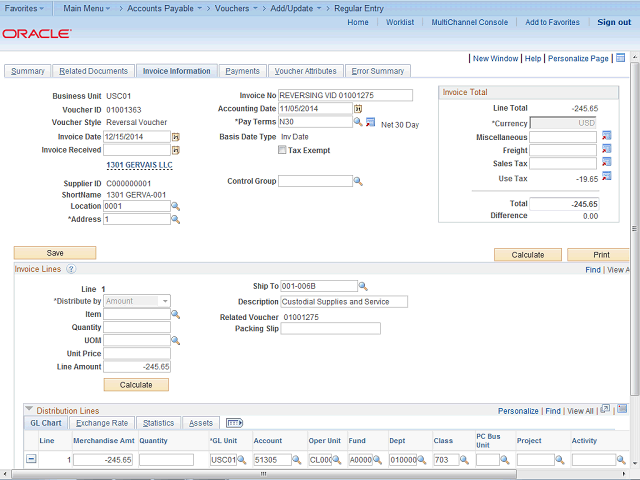Viewport: 640px width, 480px height.
Task: Click the Location lookup magnifier
Action: pyautogui.click(x=176, y=206)
